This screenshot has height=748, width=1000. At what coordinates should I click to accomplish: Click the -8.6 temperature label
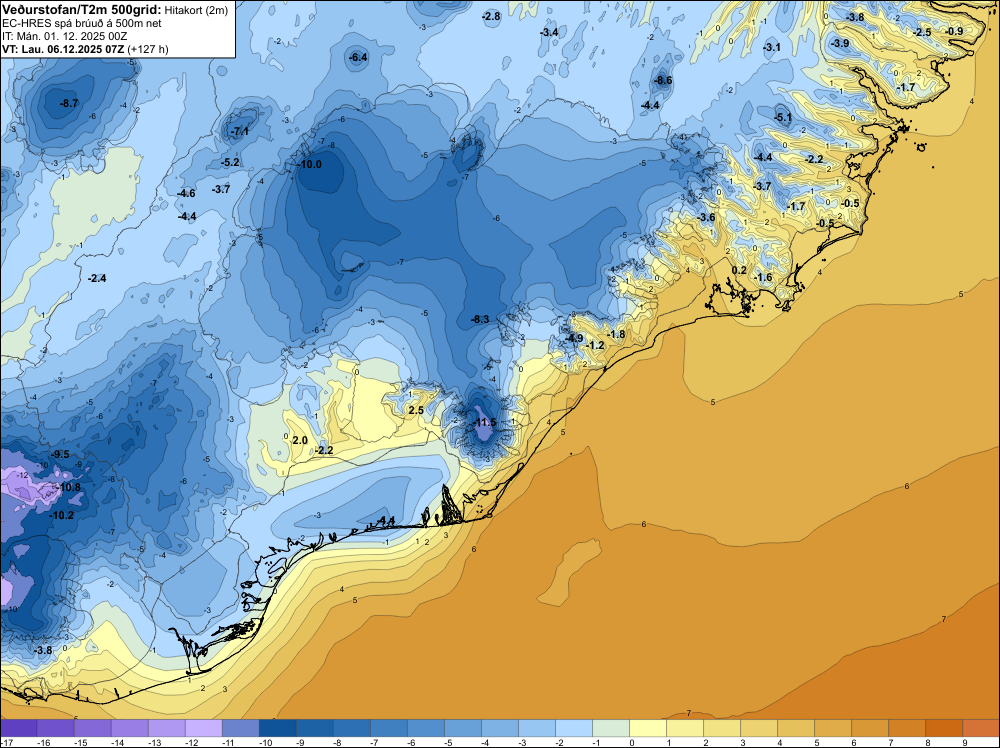(x=663, y=80)
